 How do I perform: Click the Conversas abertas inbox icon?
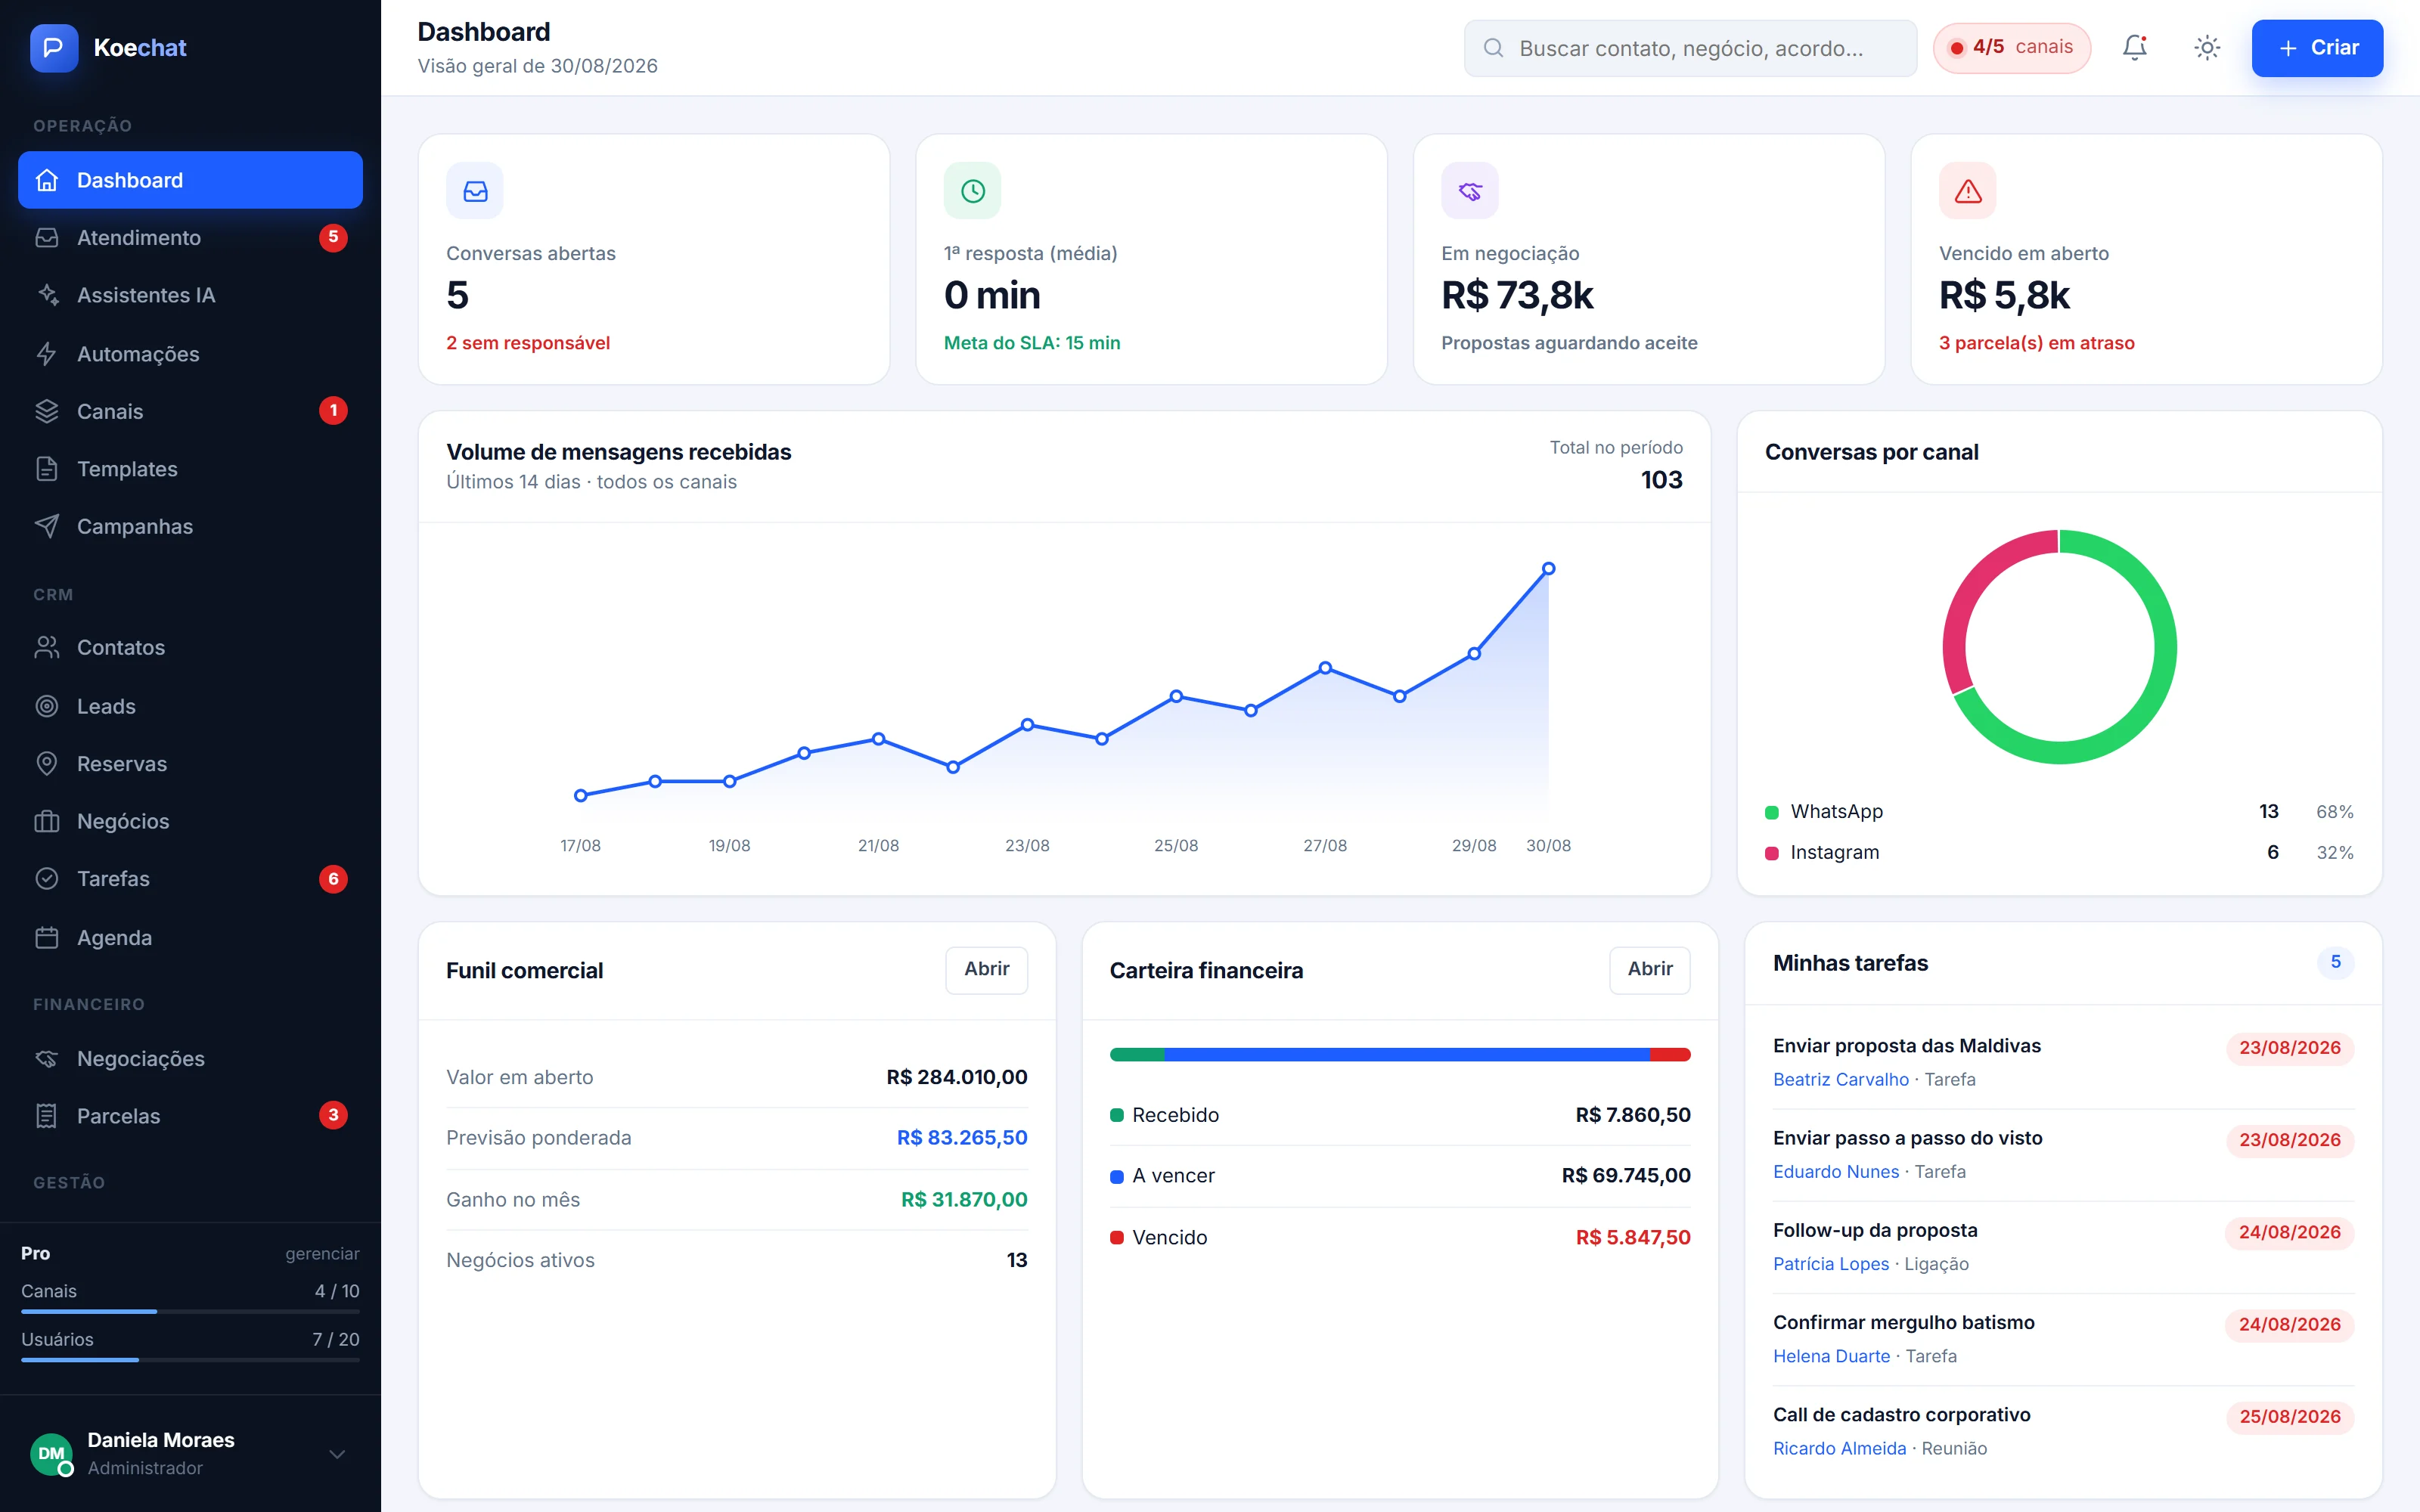coord(475,191)
